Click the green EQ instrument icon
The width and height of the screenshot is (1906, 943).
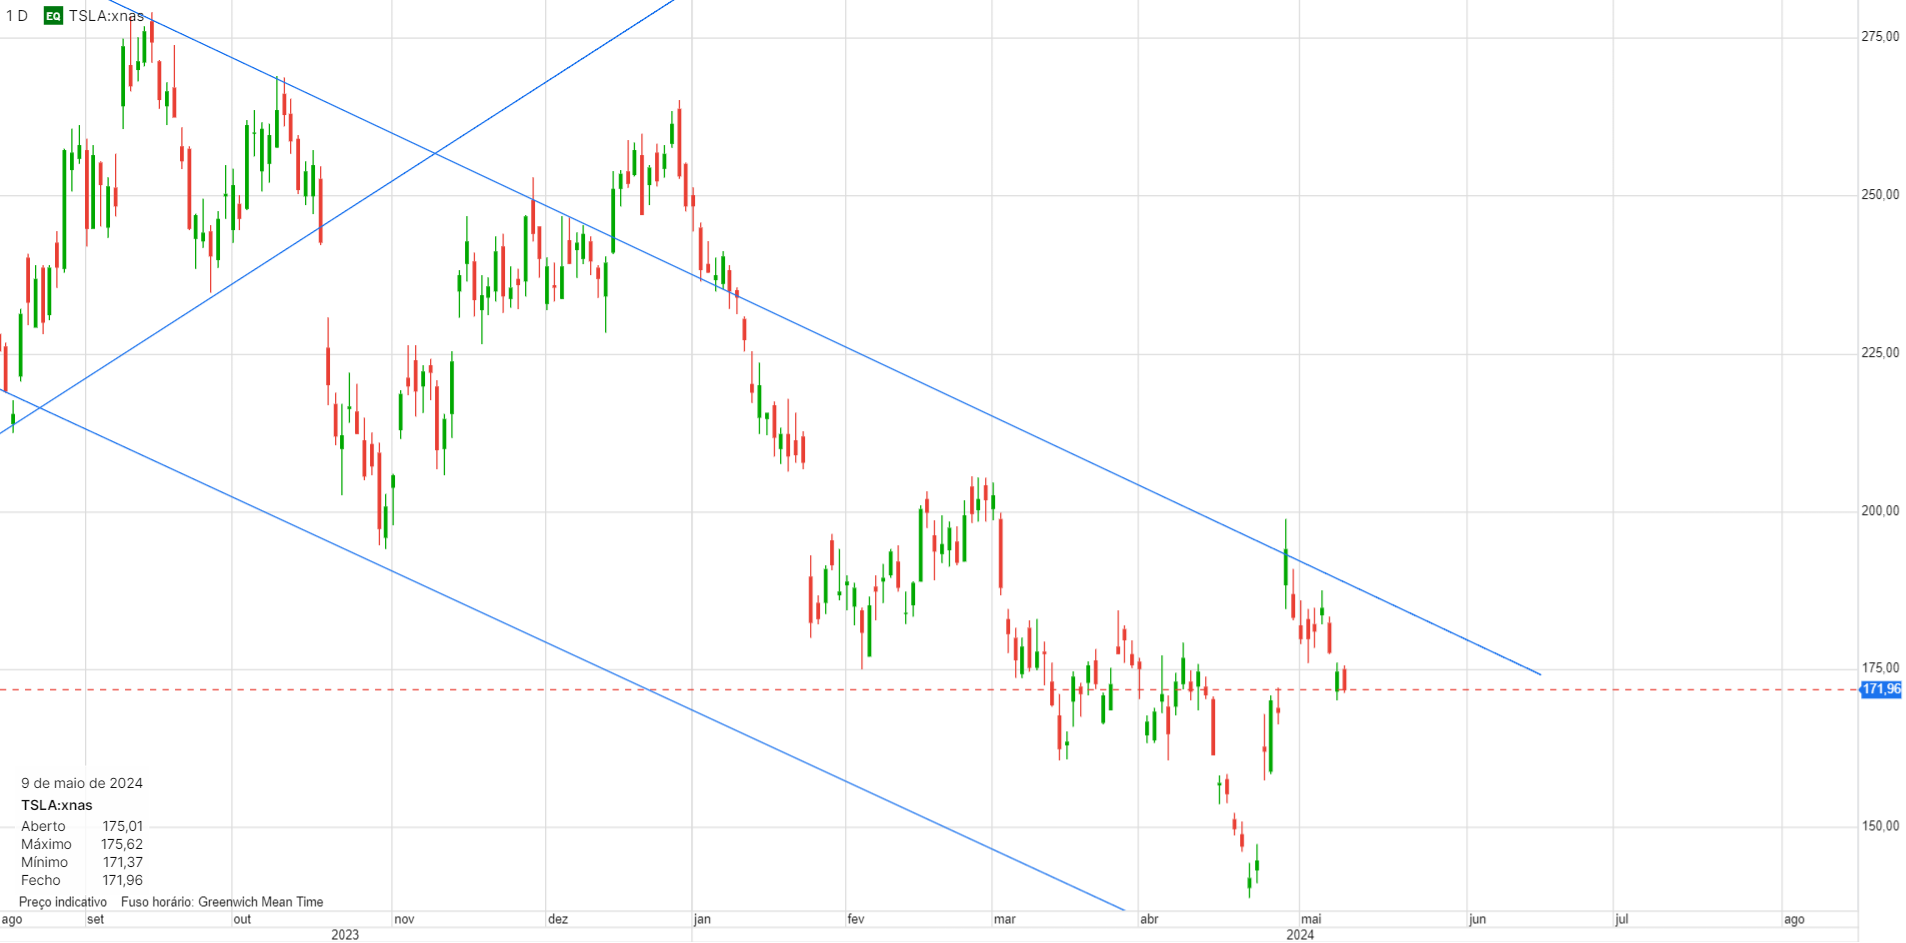coord(53,16)
